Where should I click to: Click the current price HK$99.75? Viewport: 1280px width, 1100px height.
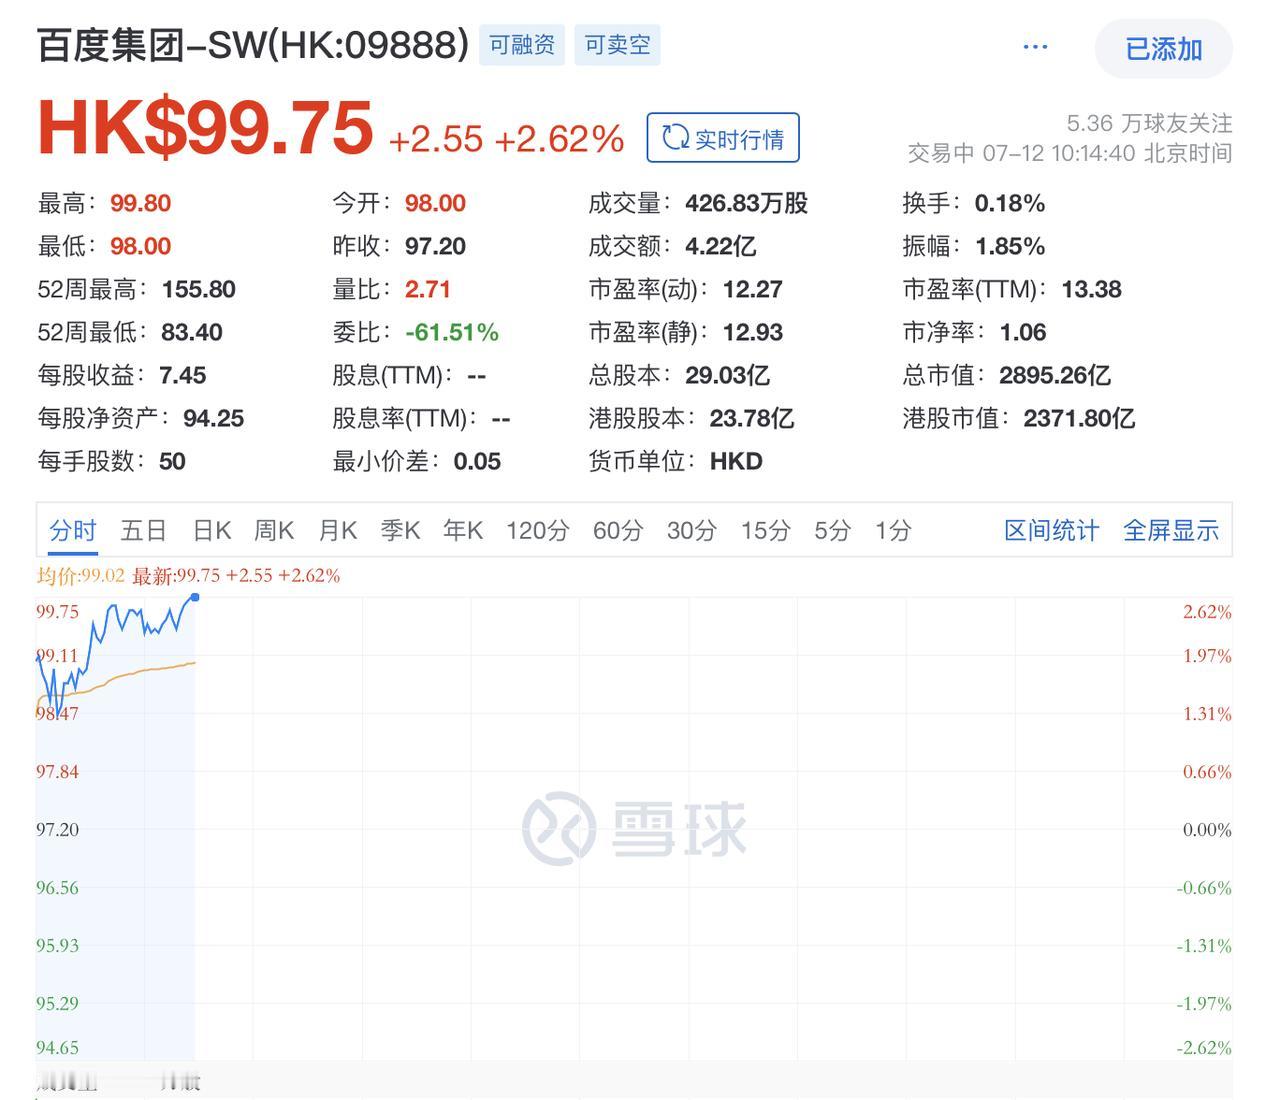[x=205, y=128]
